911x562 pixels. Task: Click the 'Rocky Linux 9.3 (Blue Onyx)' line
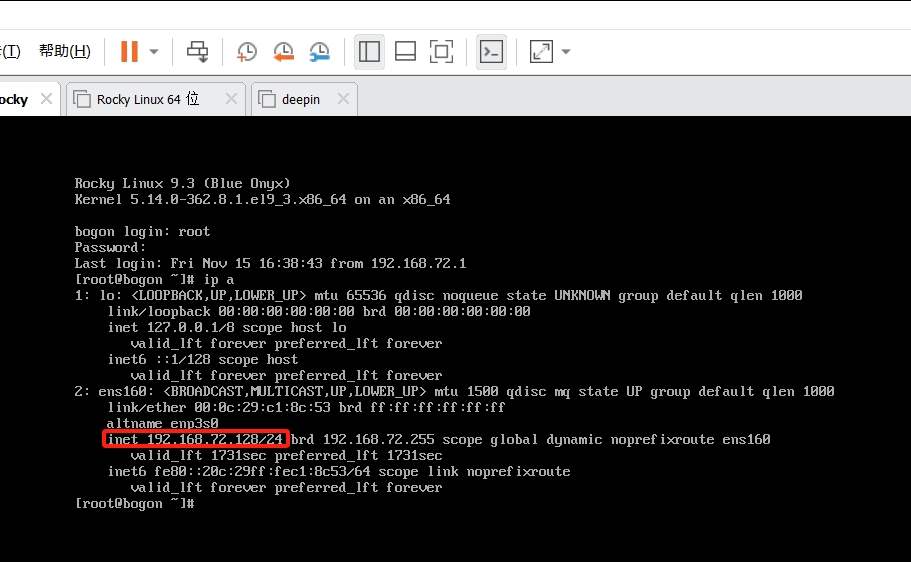point(182,184)
